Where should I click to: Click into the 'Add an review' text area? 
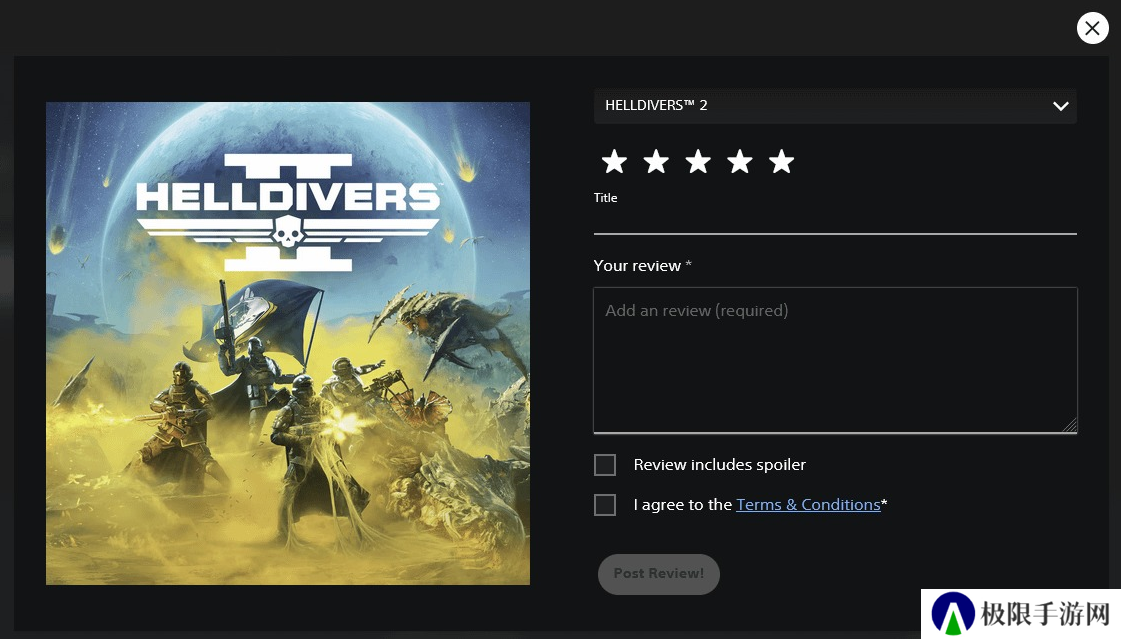(835, 360)
